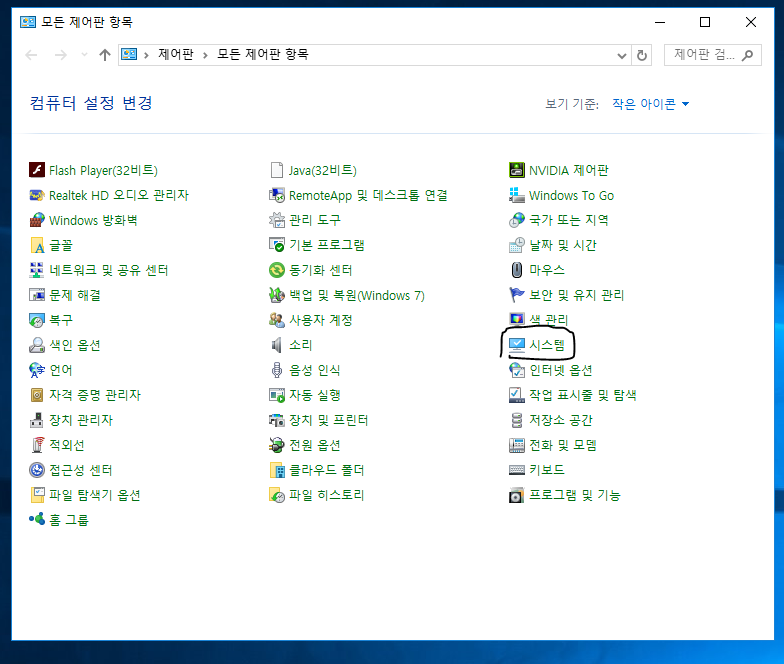Click the Windows 방화벽 brick-wall icon
The width and height of the screenshot is (784, 664).
tap(37, 220)
